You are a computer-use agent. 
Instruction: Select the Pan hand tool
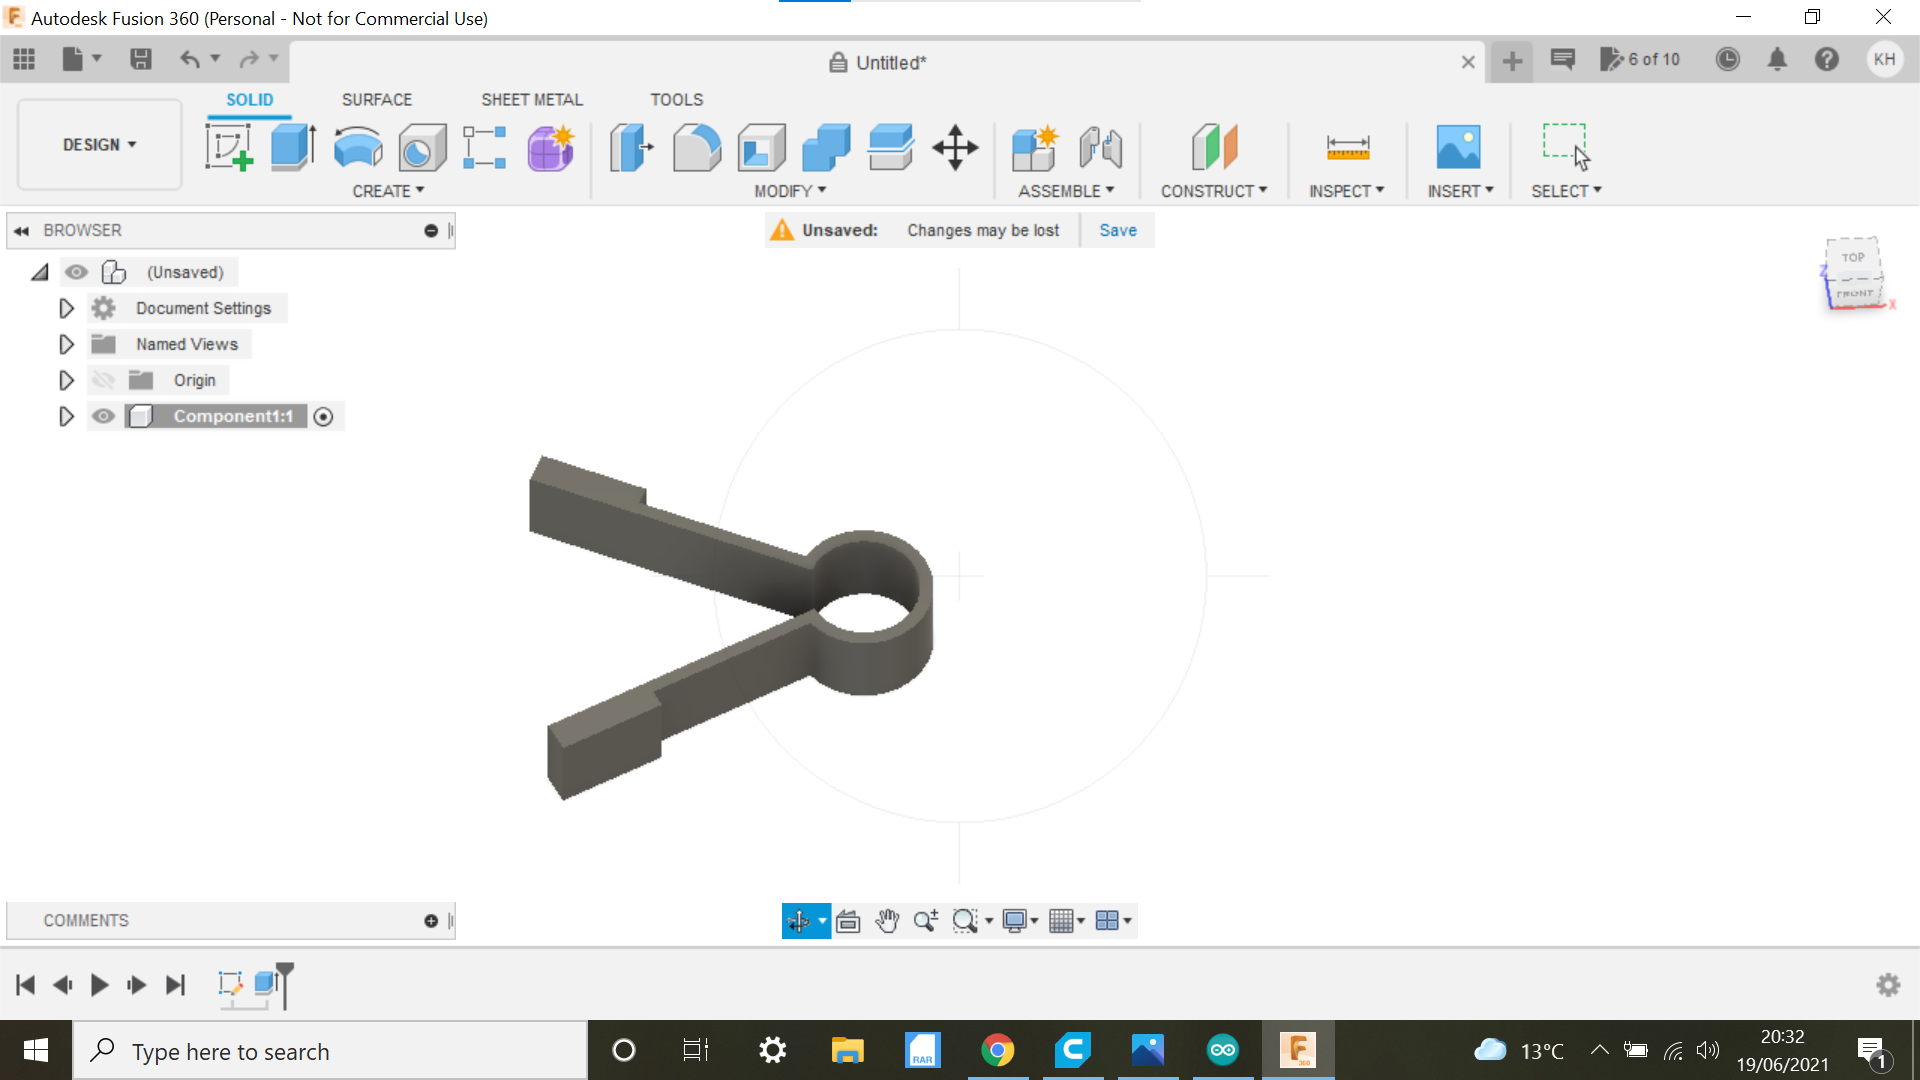click(x=887, y=921)
